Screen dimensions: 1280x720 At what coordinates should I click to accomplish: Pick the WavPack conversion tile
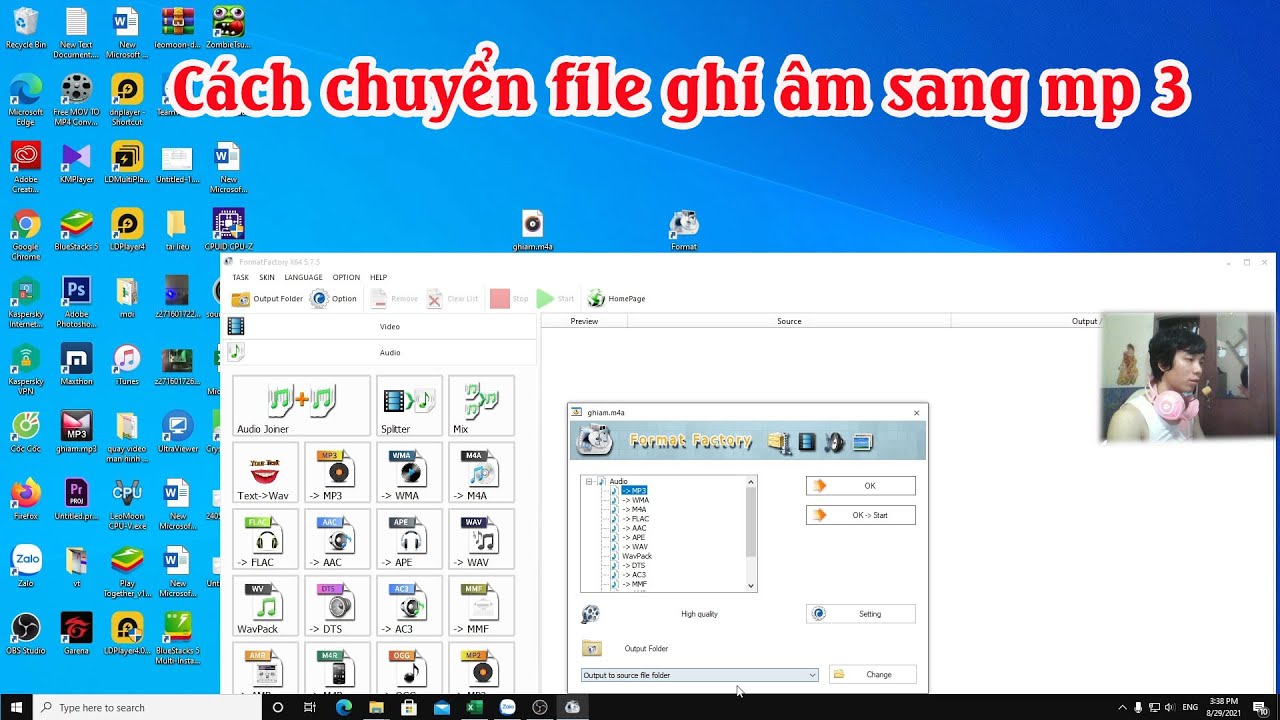[265, 607]
